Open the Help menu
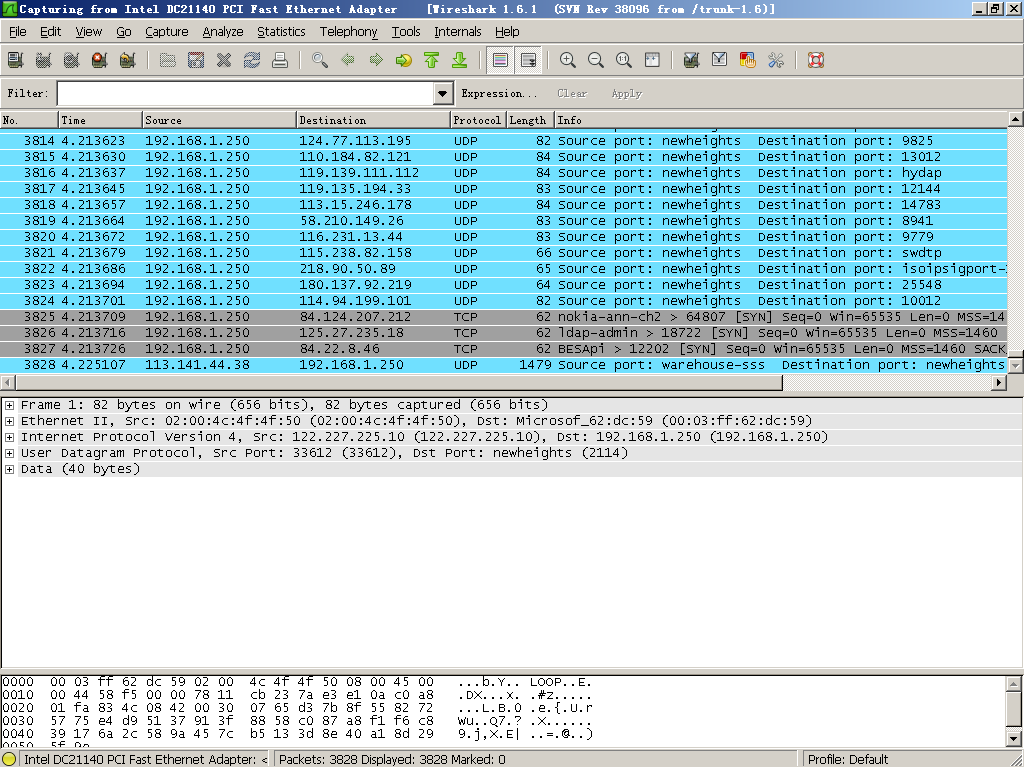 507,31
